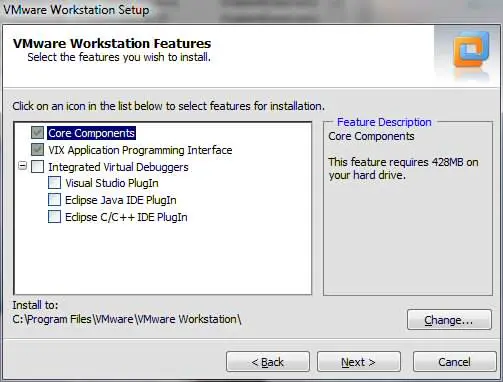
Task: Select the Eclipse C/C++ IDE PlugIn label
Action: click(126, 217)
